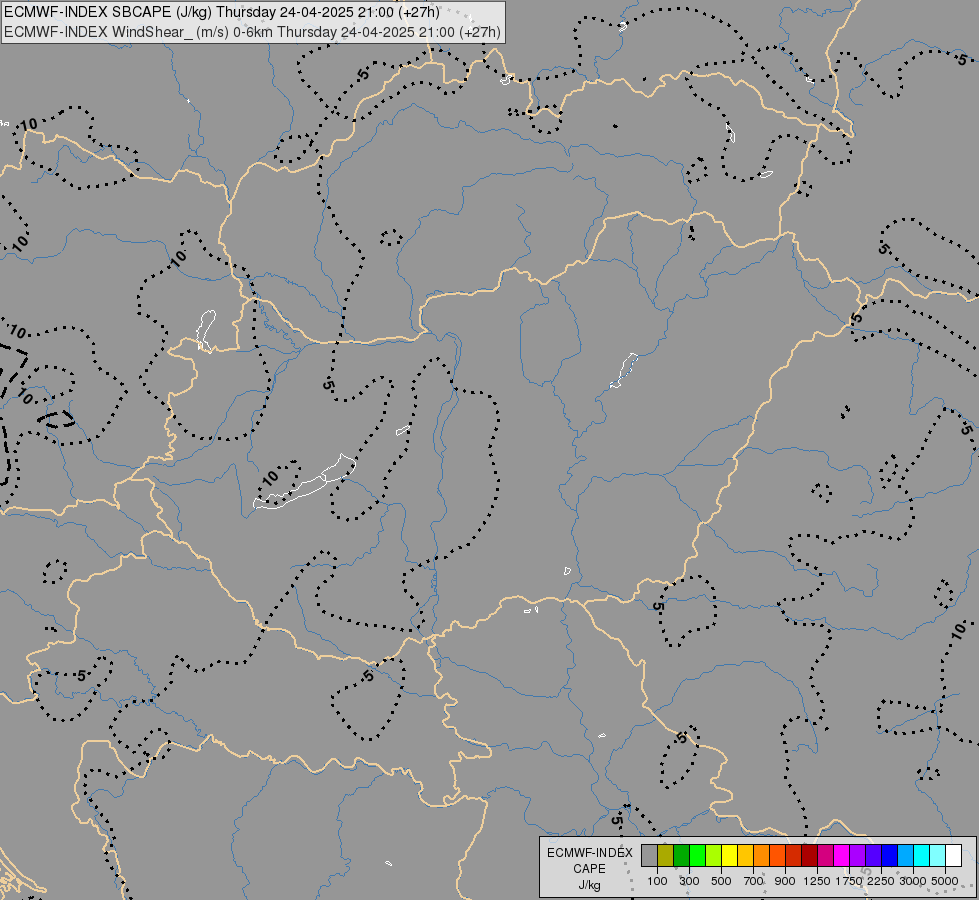
Task: Click the legend value 1250
Action: click(x=817, y=881)
